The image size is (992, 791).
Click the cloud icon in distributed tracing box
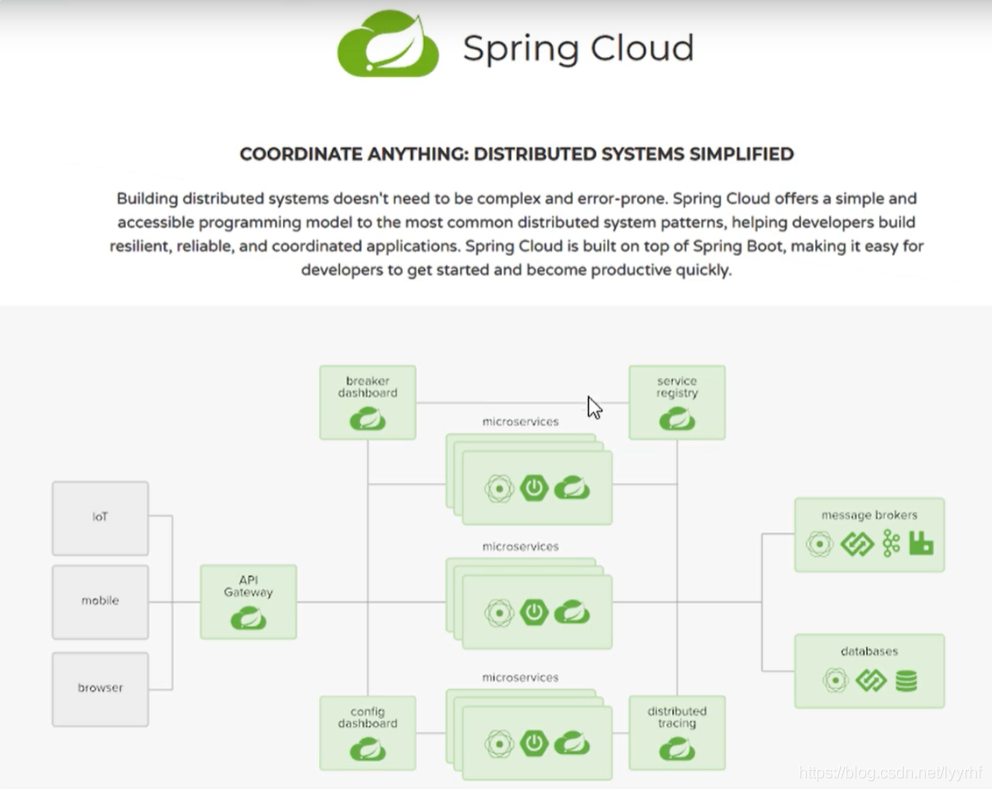(677, 749)
